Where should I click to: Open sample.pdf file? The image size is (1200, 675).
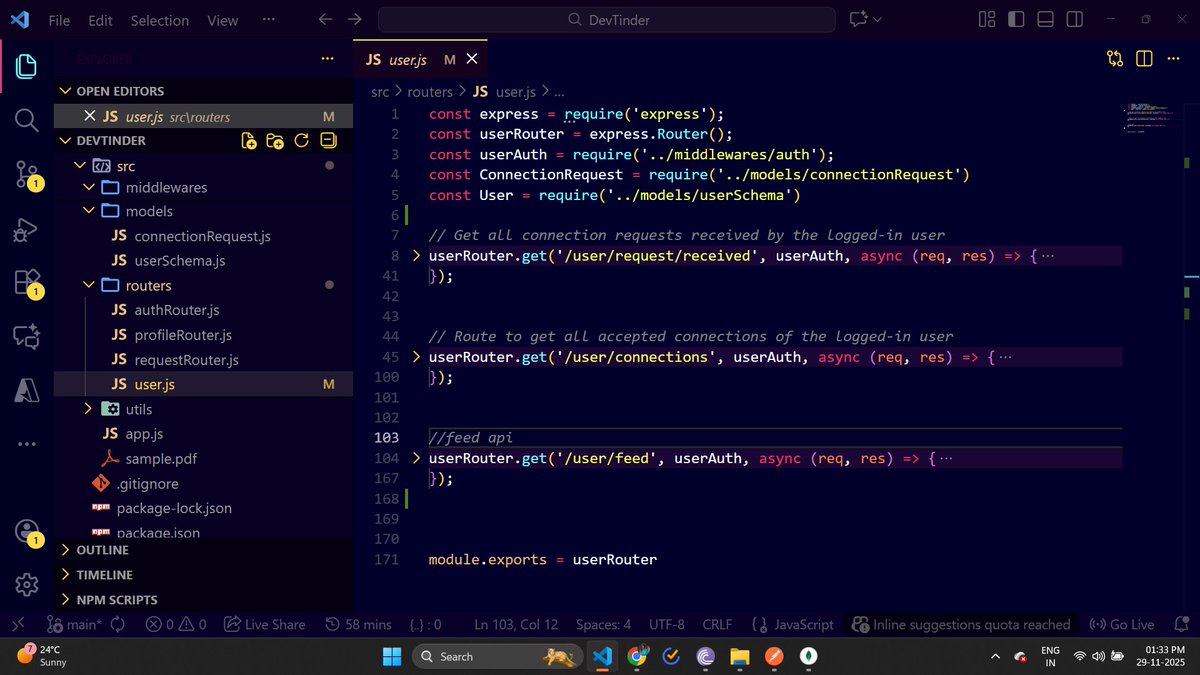(x=161, y=459)
